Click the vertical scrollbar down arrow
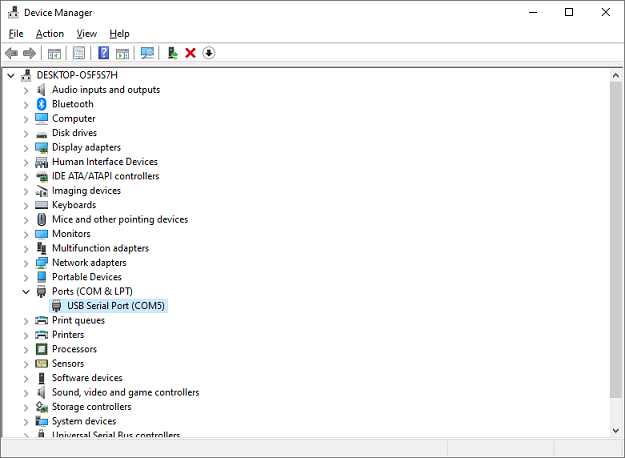 tap(615, 429)
